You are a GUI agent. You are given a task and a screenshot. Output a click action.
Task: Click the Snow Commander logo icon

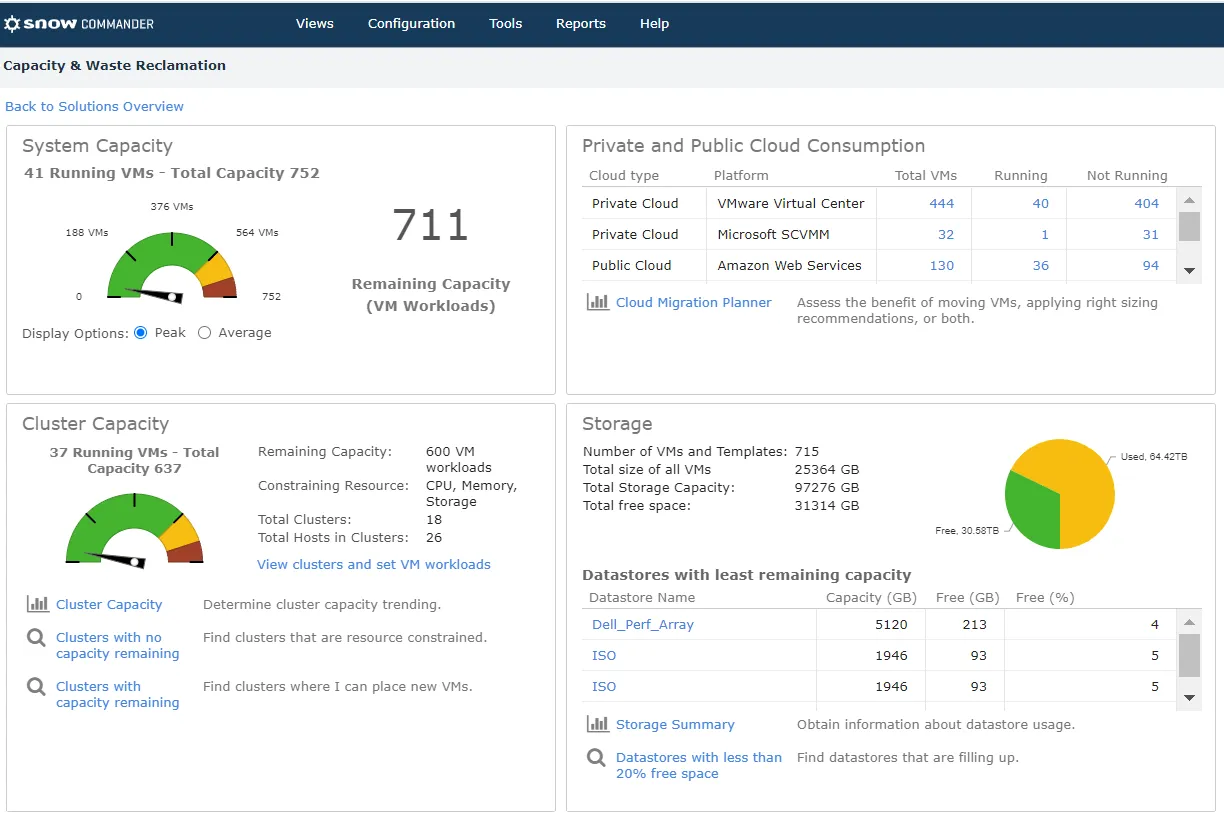(12, 23)
